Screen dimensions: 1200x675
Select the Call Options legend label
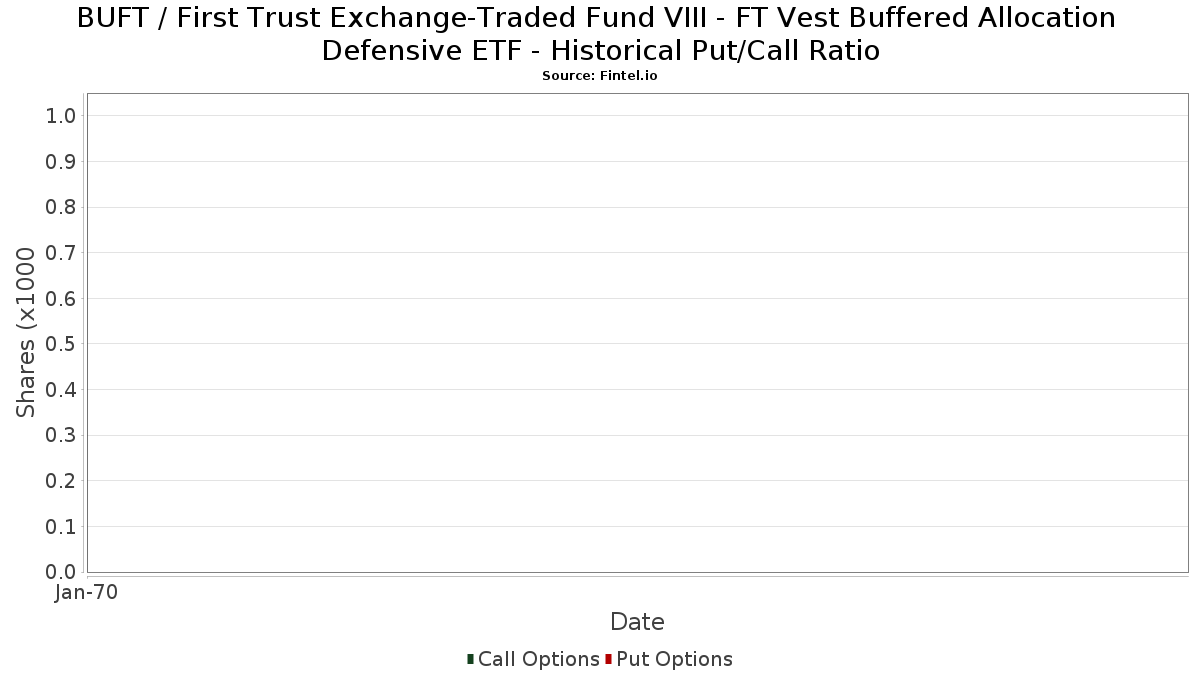[x=539, y=659]
